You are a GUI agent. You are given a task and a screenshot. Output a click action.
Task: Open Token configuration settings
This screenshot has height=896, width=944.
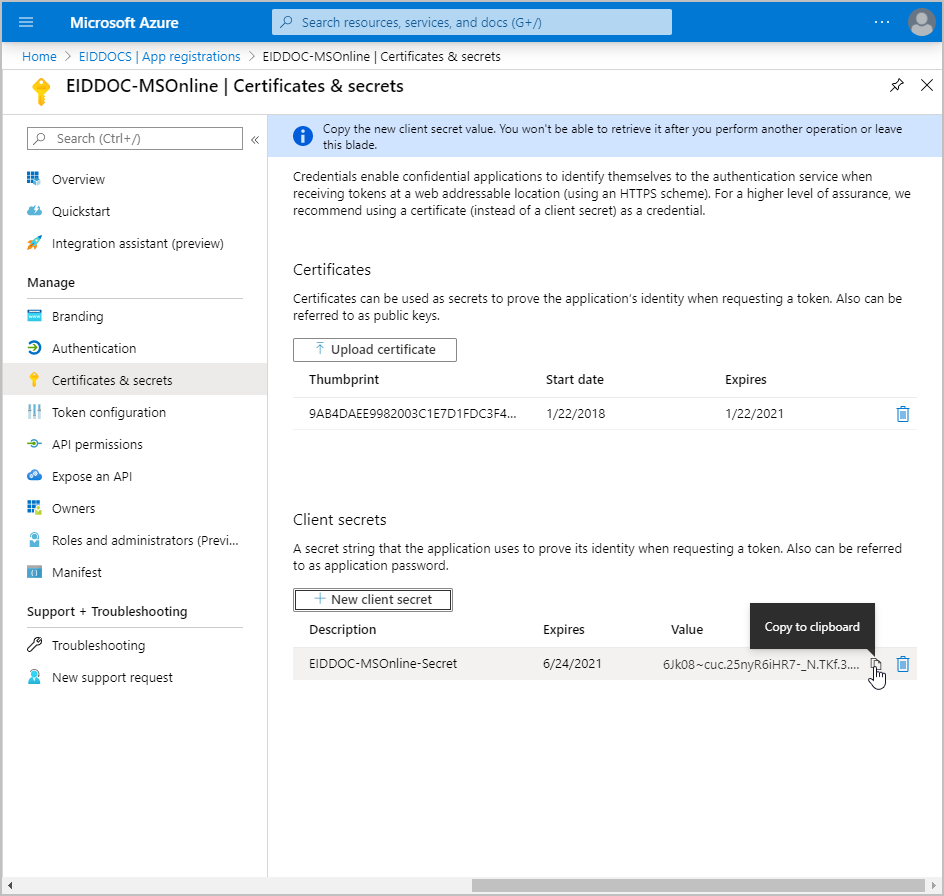(x=108, y=413)
